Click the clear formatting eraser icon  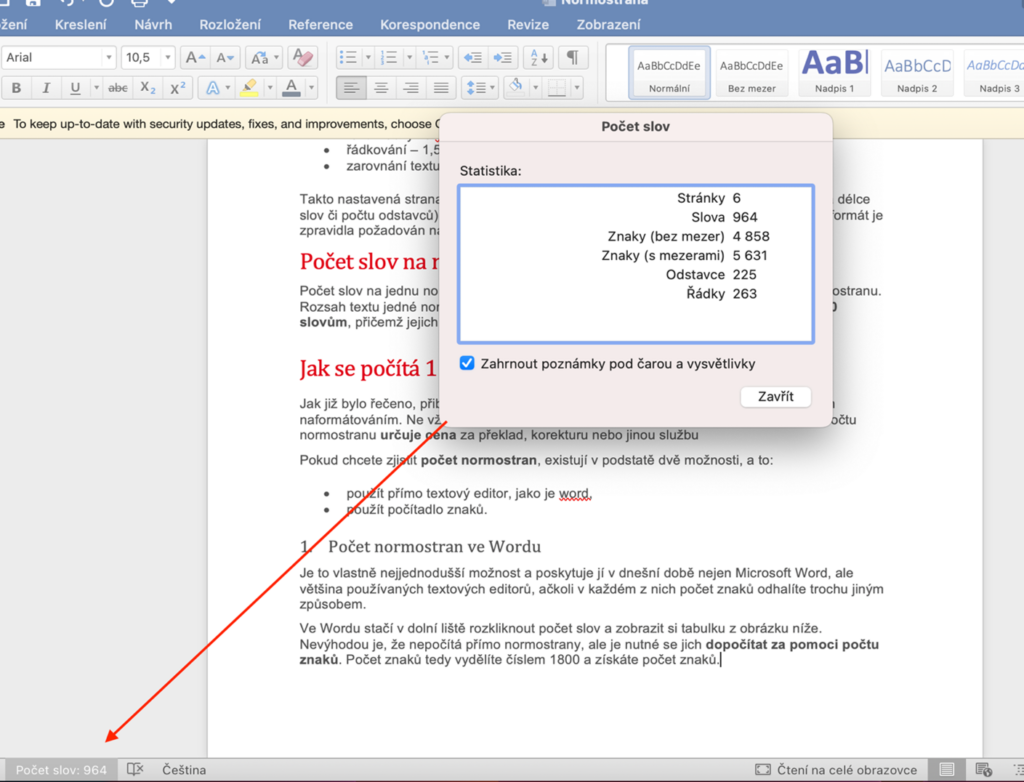[x=303, y=58]
